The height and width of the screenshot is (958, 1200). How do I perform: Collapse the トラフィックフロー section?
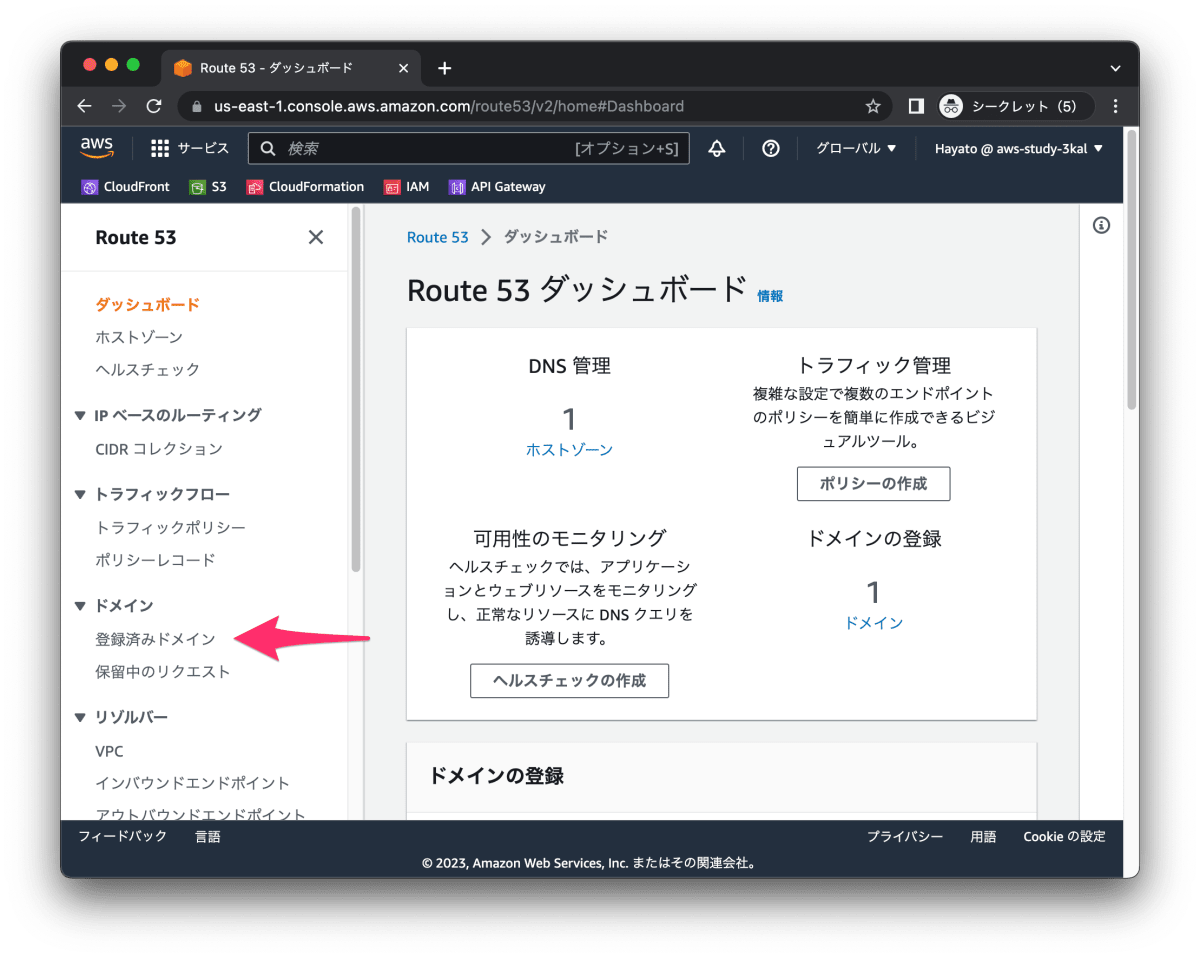pyautogui.click(x=81, y=494)
